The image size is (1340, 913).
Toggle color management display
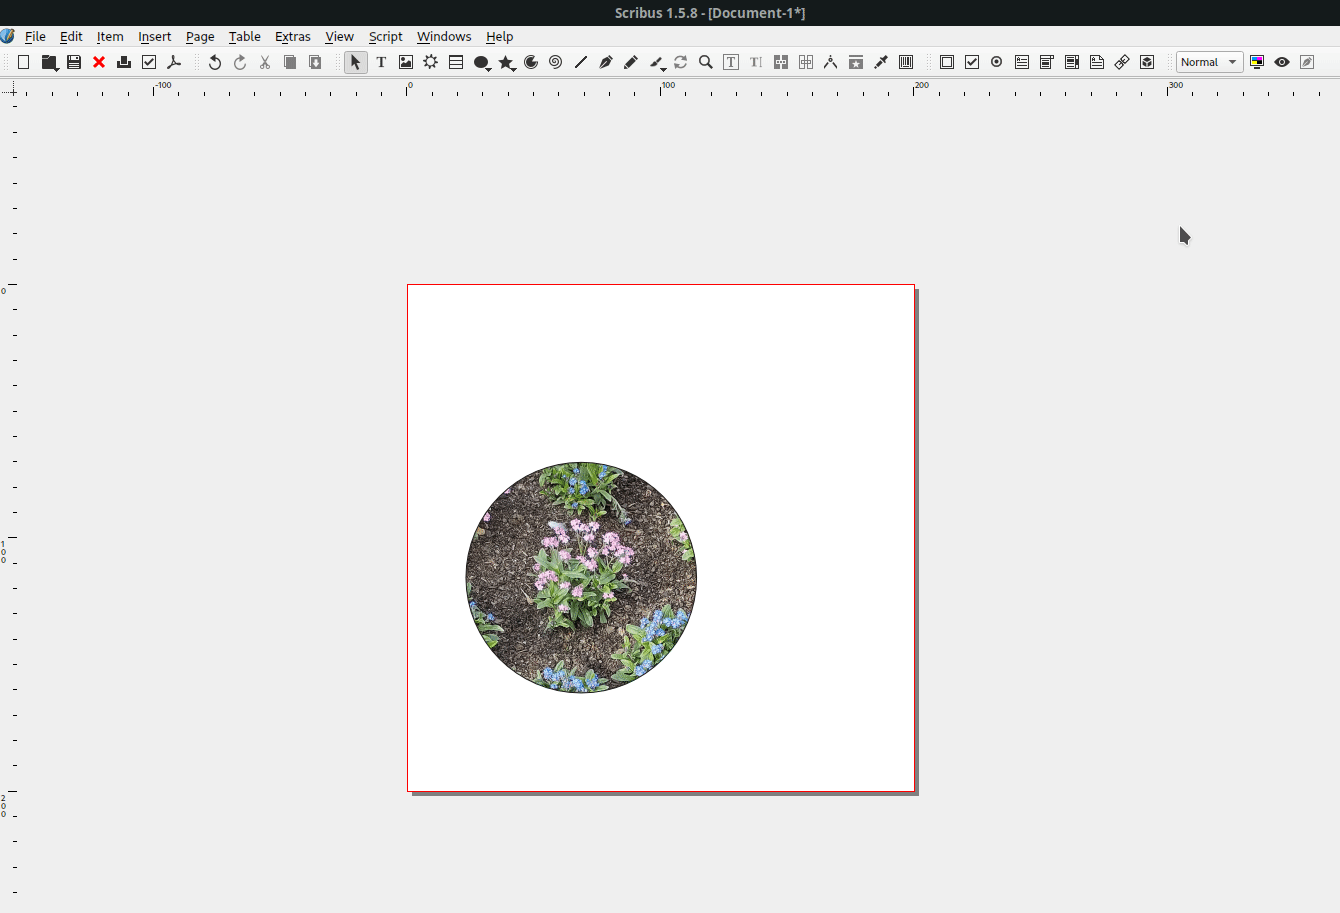click(x=1256, y=61)
